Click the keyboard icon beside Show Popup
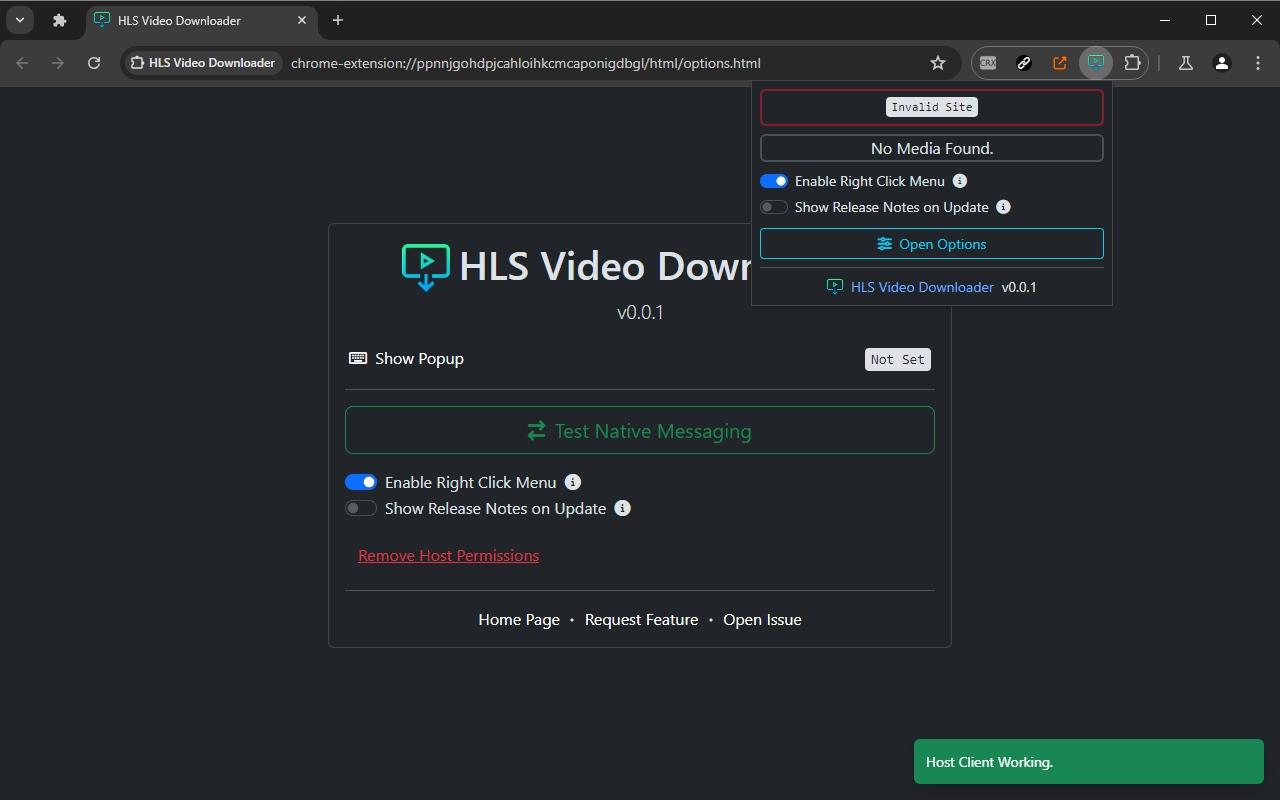The width and height of the screenshot is (1280, 800). tap(356, 358)
